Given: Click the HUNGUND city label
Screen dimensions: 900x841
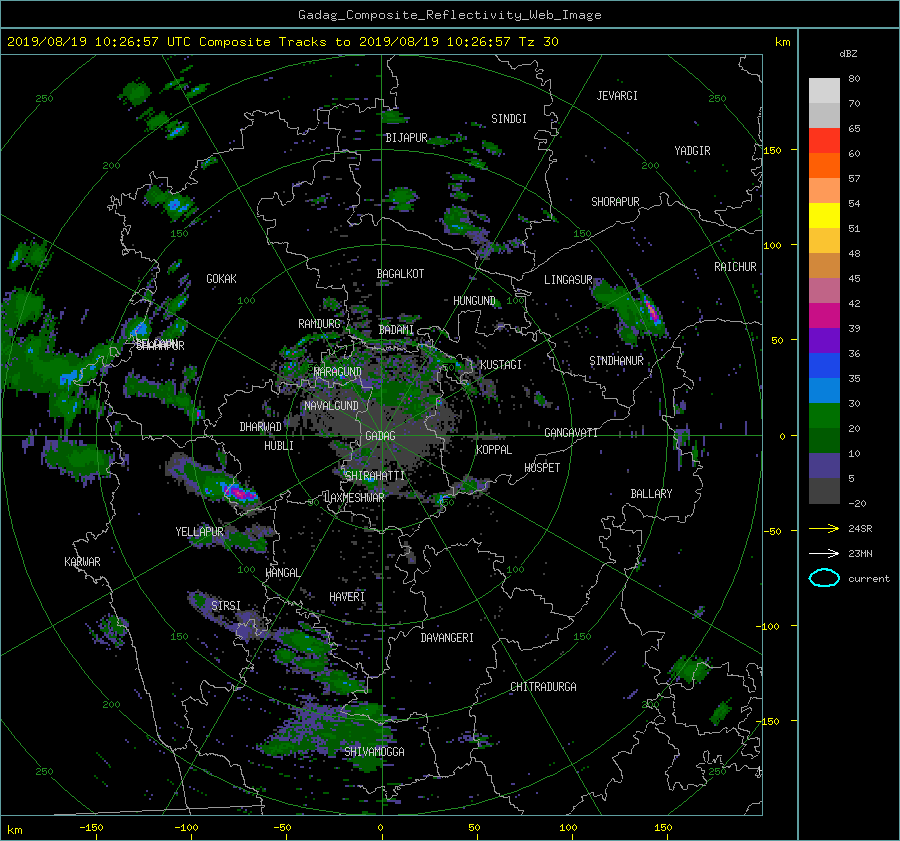Looking at the screenshot, I should click(474, 301).
